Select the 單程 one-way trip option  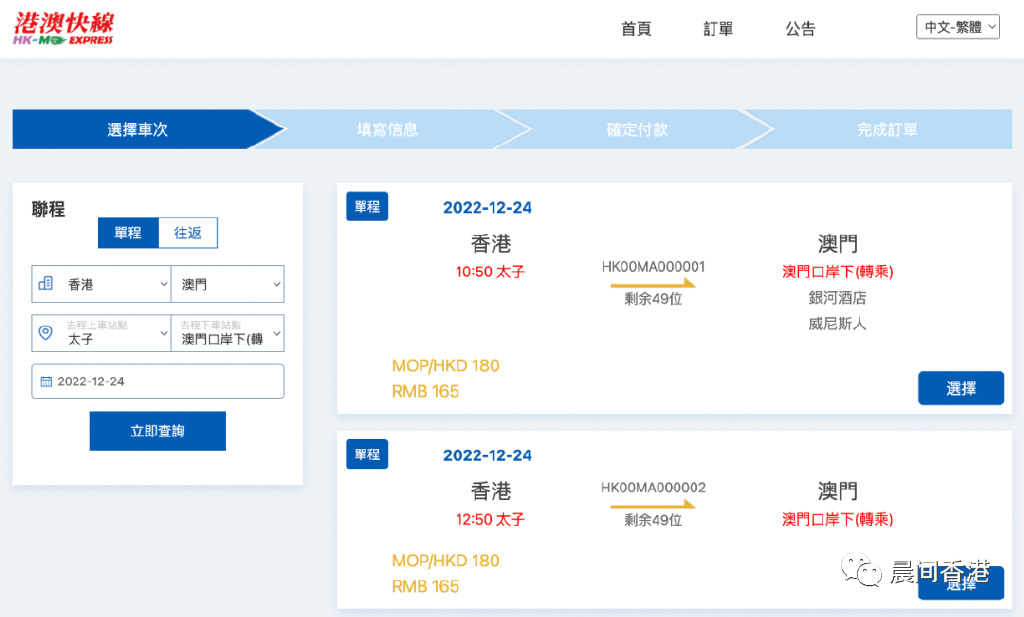128,233
